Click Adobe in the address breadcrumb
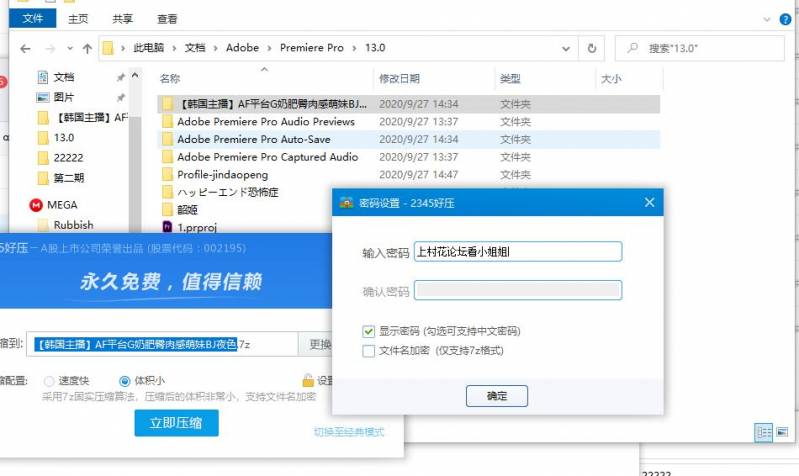799x476 pixels. click(242, 48)
